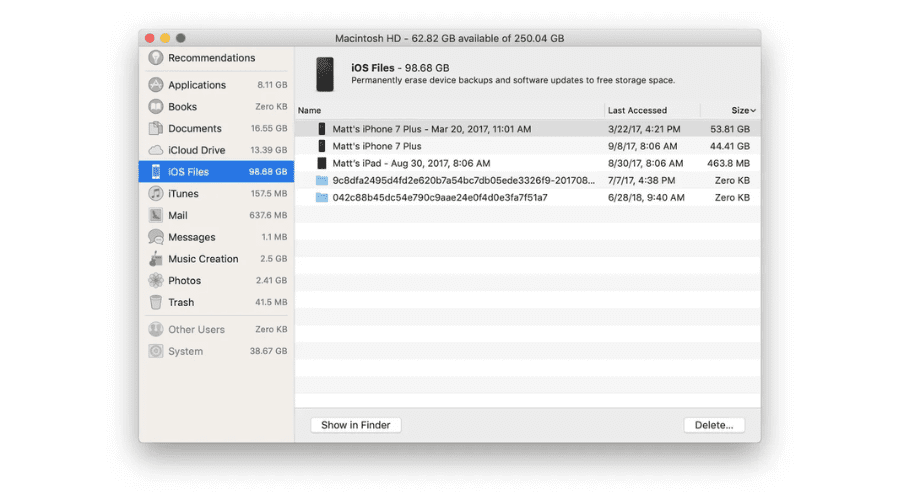Click the Music Creation guitar icon

pyautogui.click(x=156, y=259)
